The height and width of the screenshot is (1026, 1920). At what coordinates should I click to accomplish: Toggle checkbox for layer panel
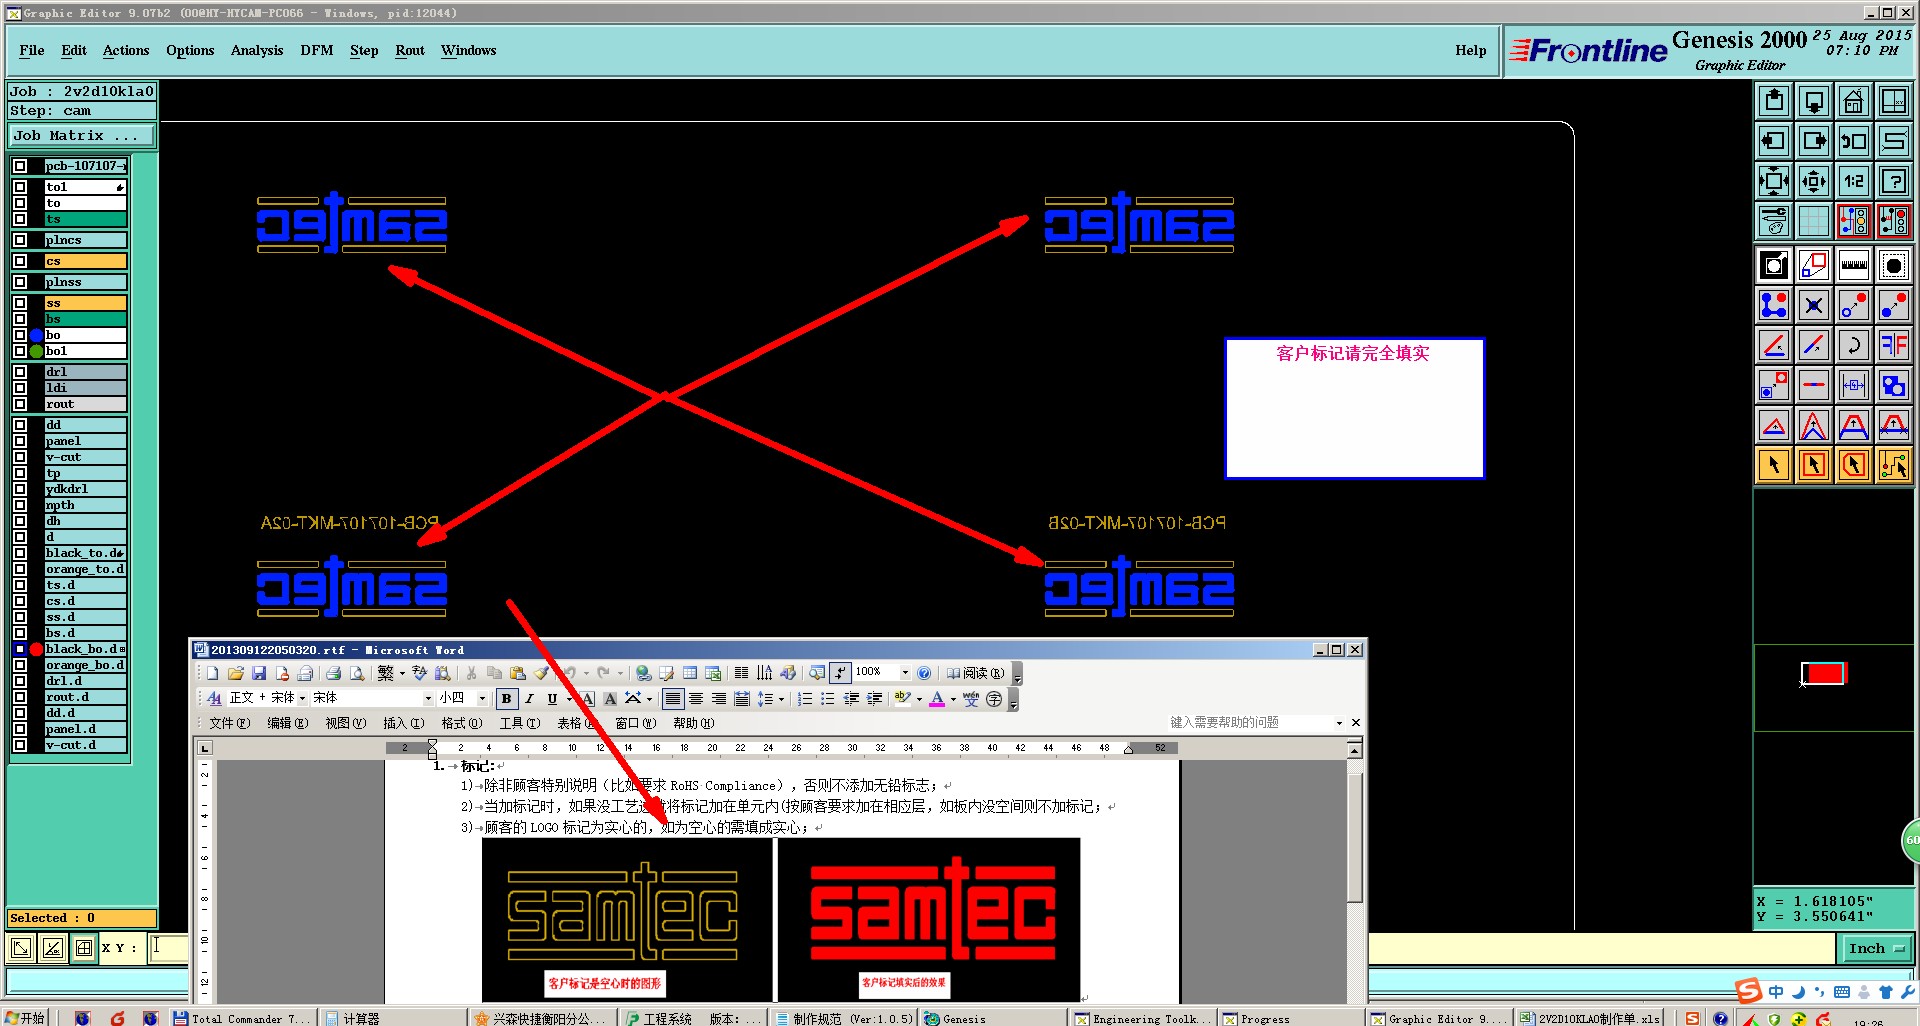click(x=20, y=441)
